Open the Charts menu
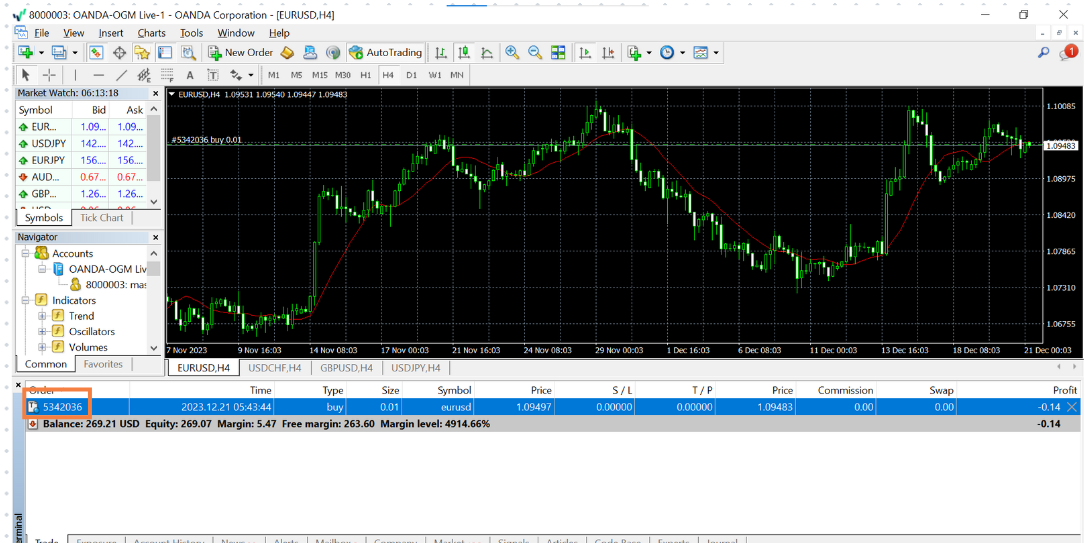 point(152,33)
